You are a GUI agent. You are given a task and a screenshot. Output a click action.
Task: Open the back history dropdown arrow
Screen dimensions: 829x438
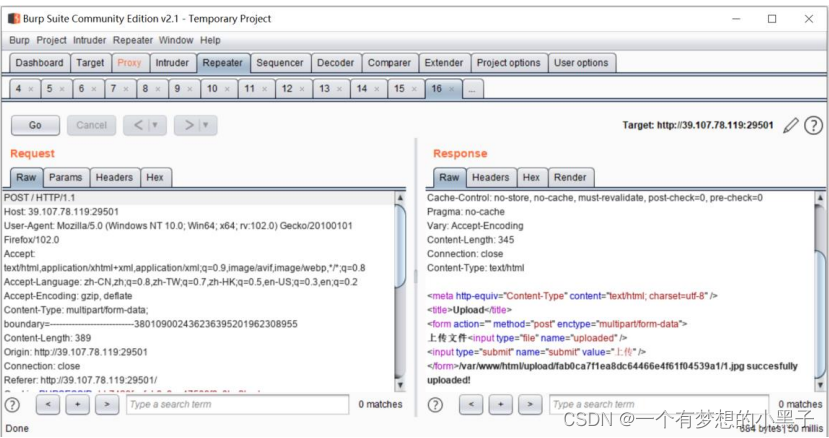[155, 125]
